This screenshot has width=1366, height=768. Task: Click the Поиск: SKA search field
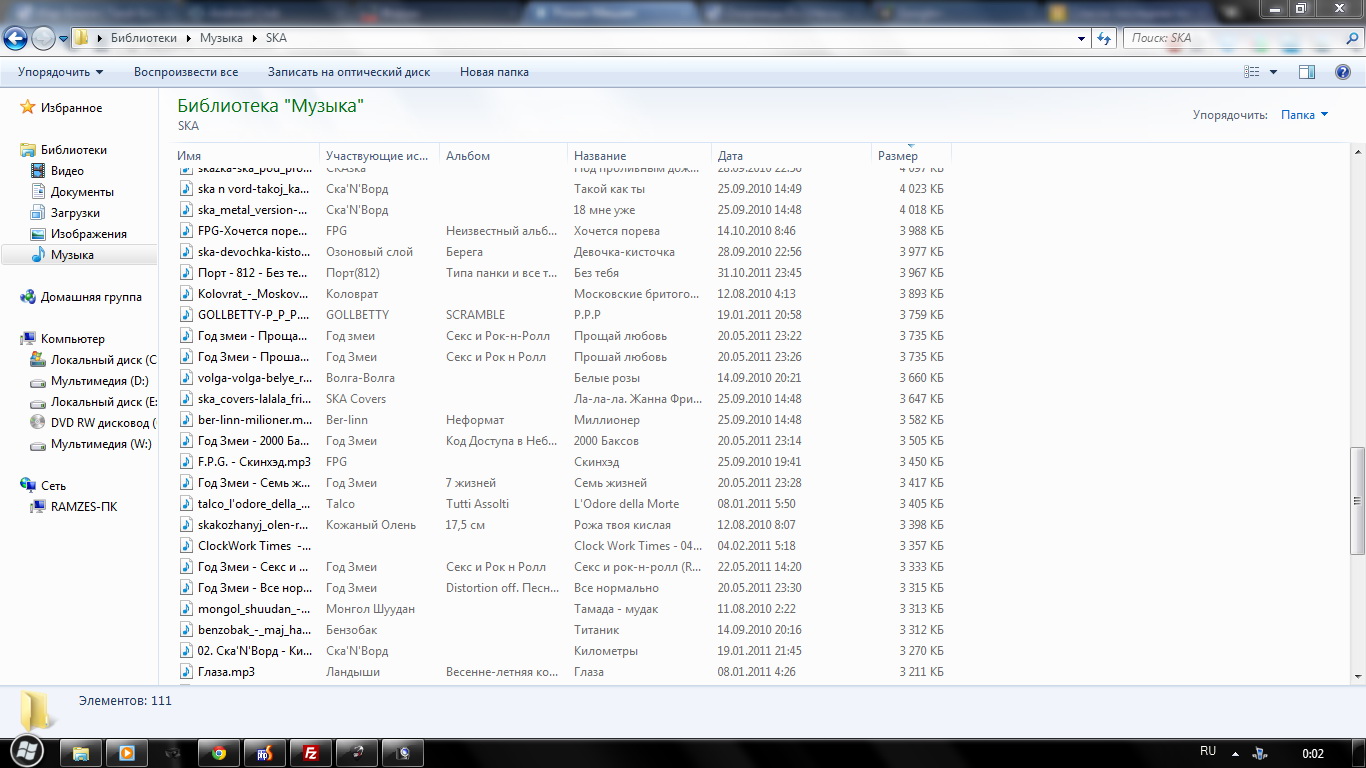1230,38
